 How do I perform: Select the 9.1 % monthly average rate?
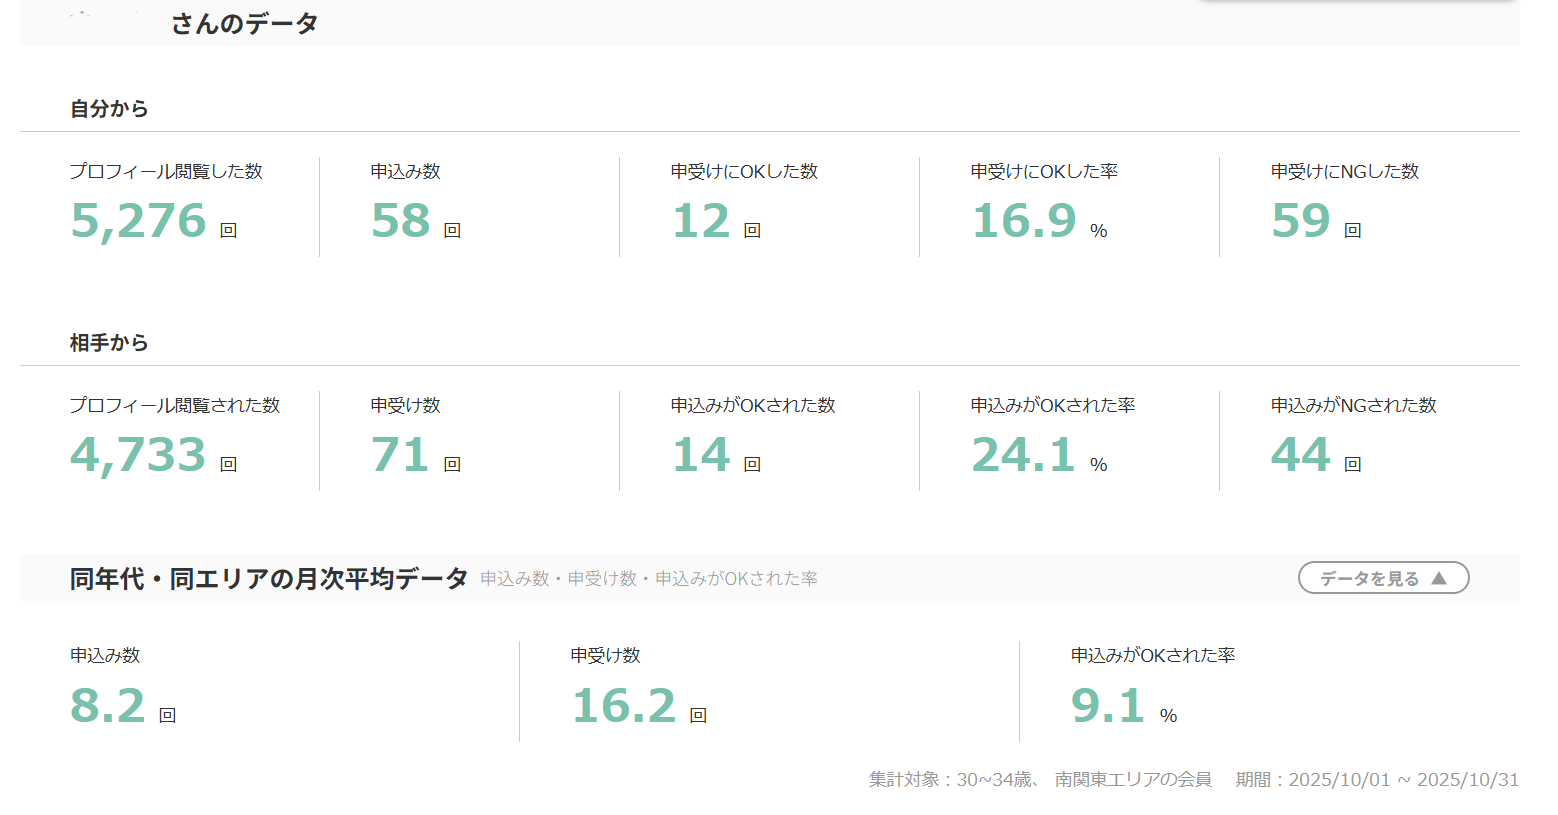1108,706
